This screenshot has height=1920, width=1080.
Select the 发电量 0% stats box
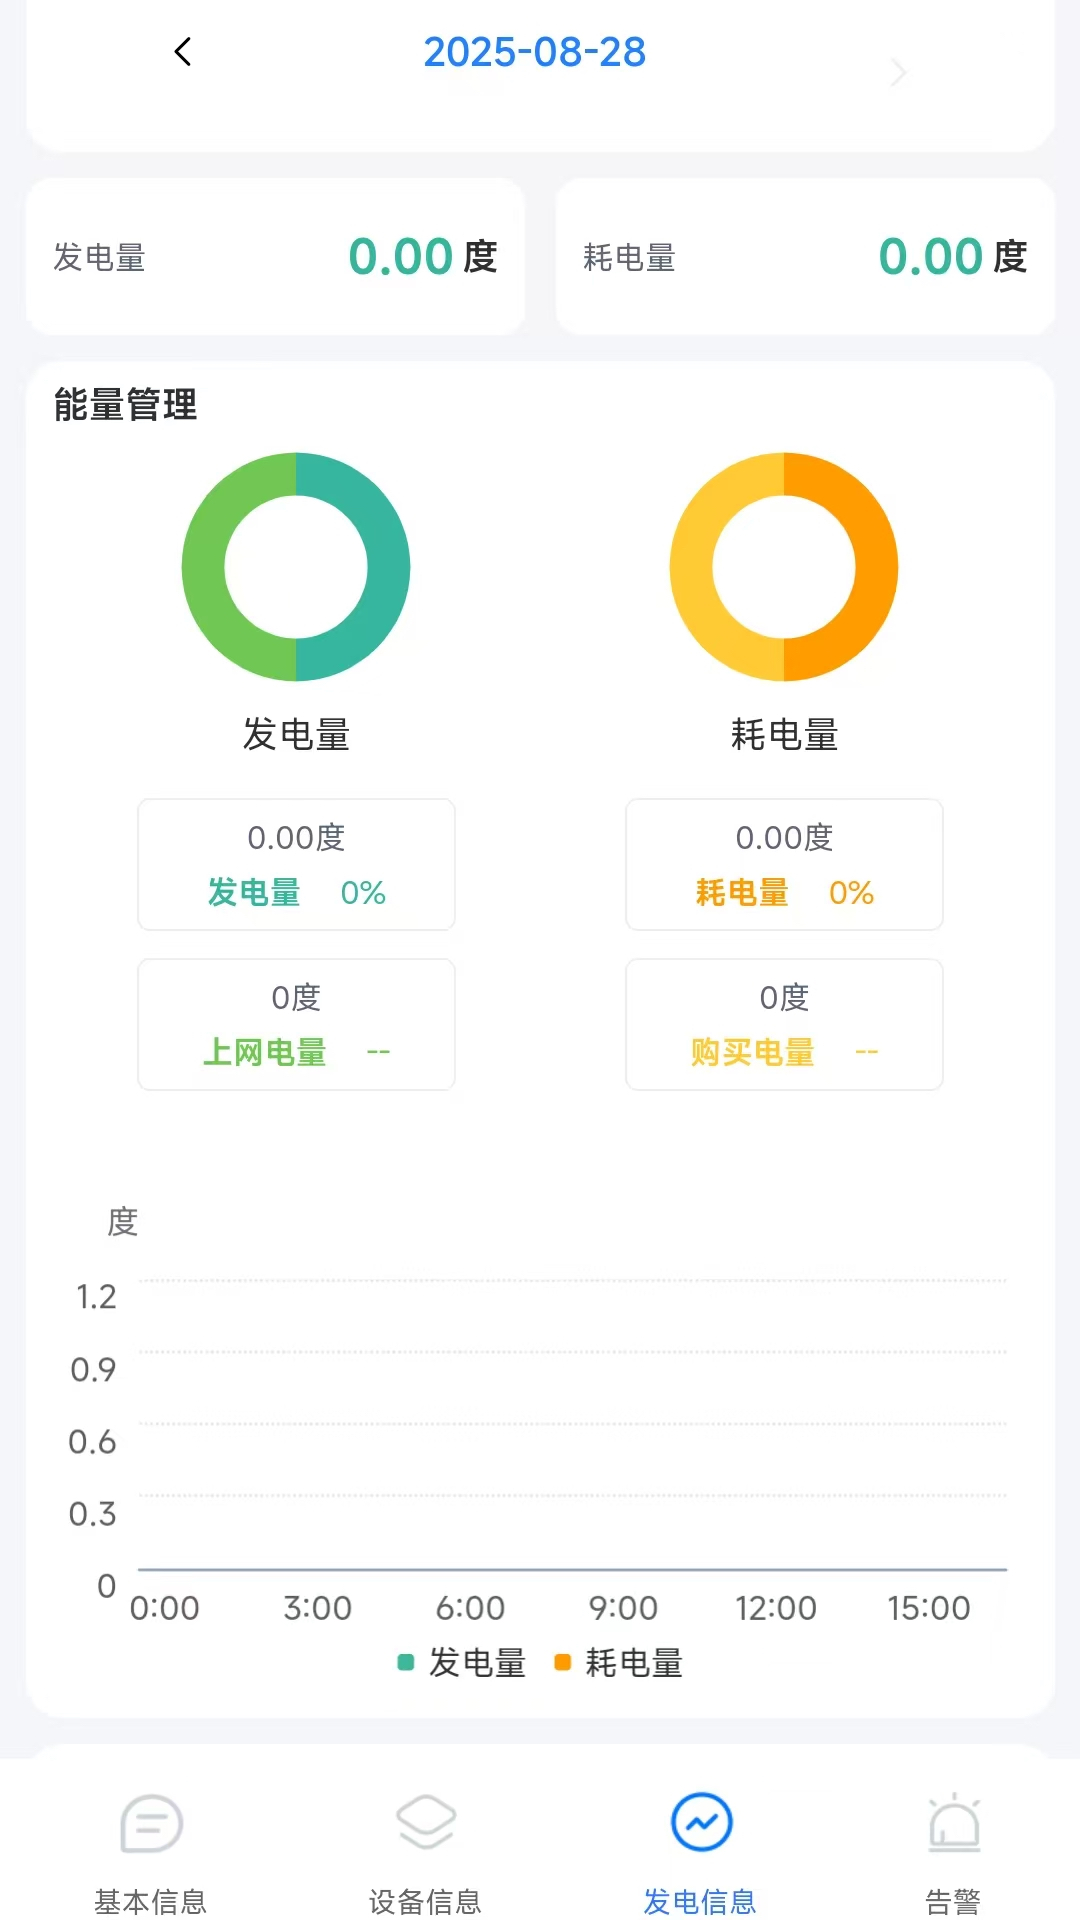(x=296, y=864)
